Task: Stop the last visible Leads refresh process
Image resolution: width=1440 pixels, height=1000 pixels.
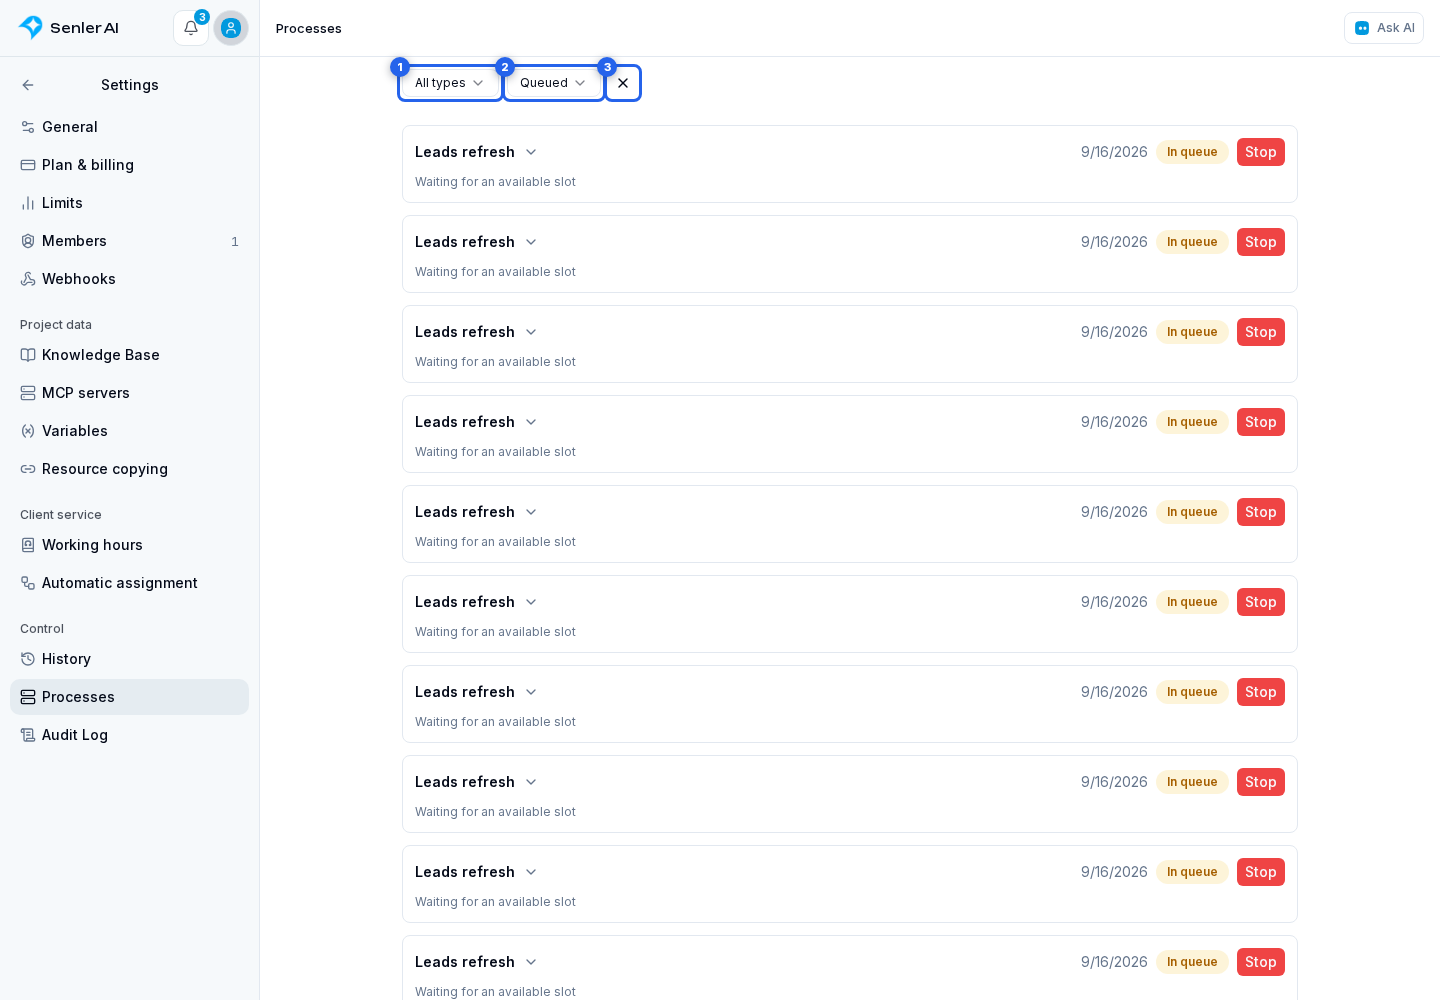Action: coord(1261,962)
